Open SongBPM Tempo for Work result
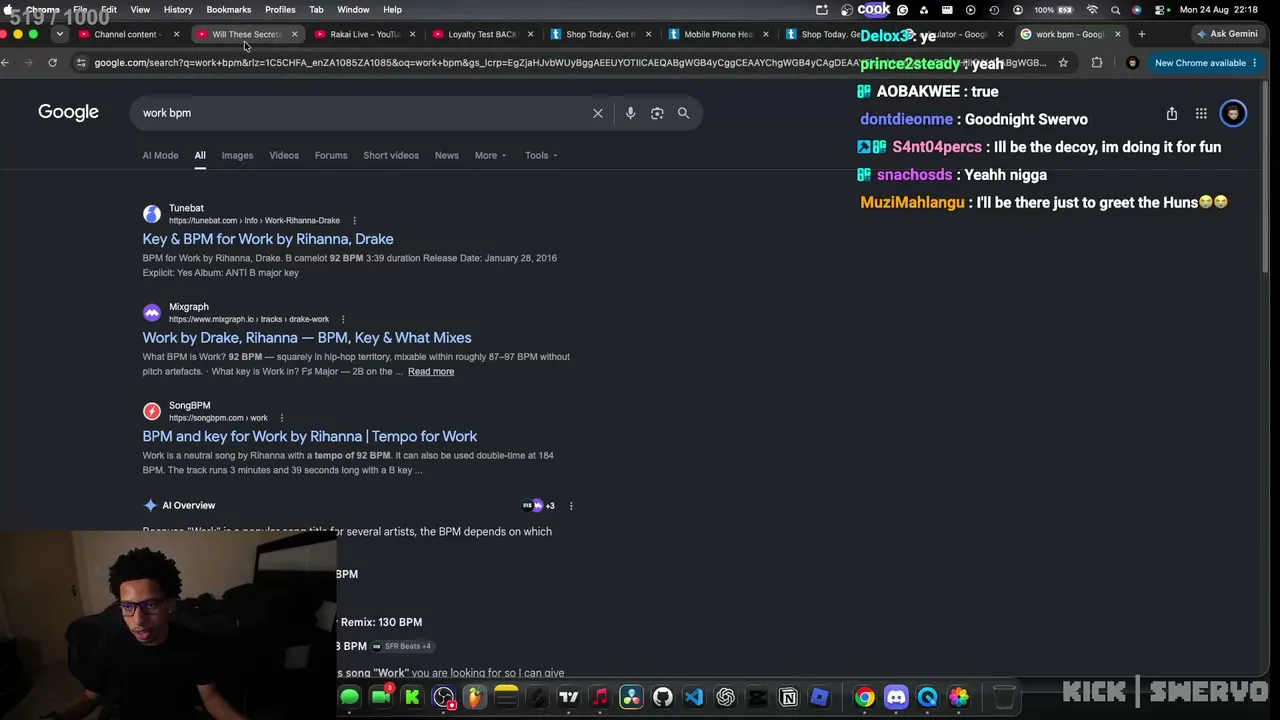This screenshot has height=720, width=1280. (x=310, y=437)
